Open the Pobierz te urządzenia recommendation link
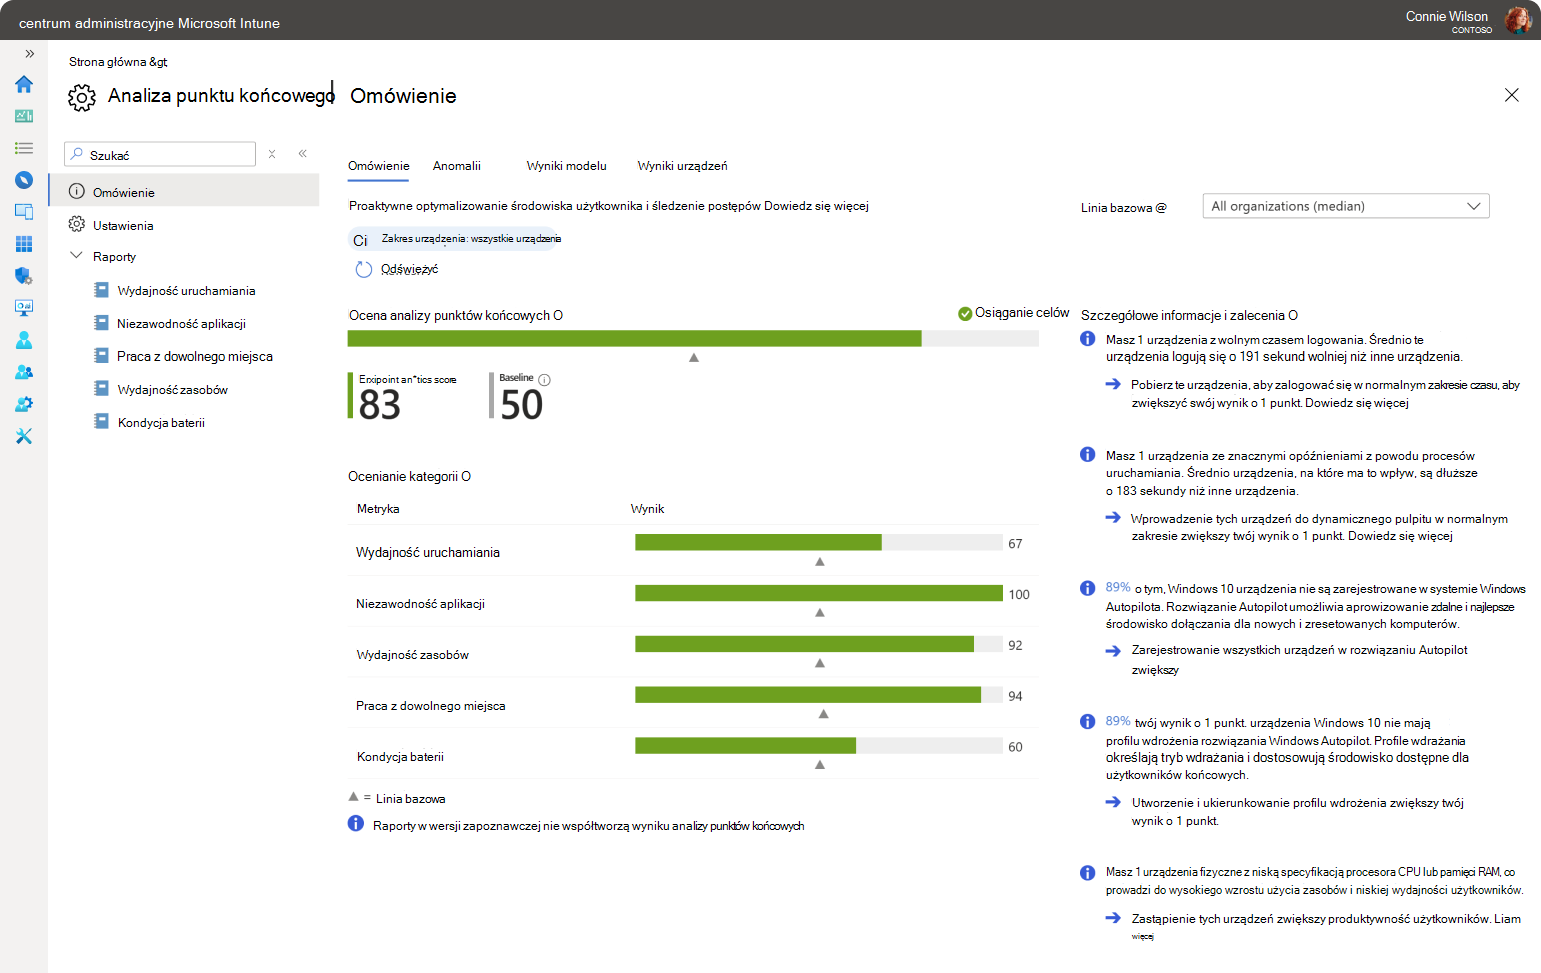The height and width of the screenshot is (973, 1541). pos(1326,393)
